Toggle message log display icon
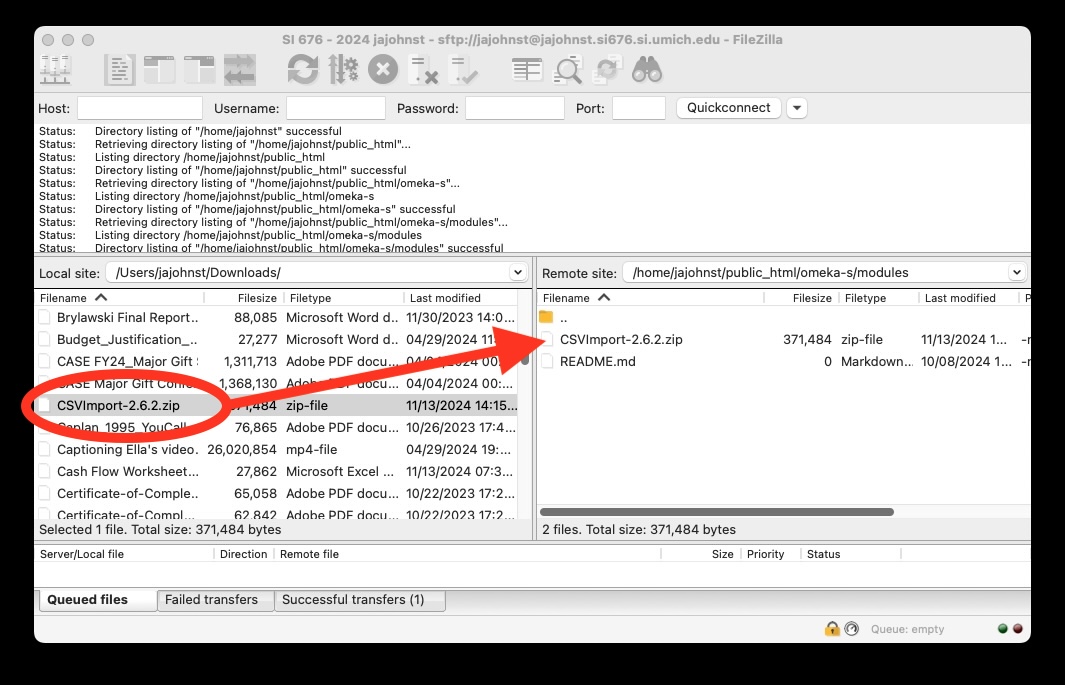Image resolution: width=1065 pixels, height=685 pixels. click(x=120, y=70)
